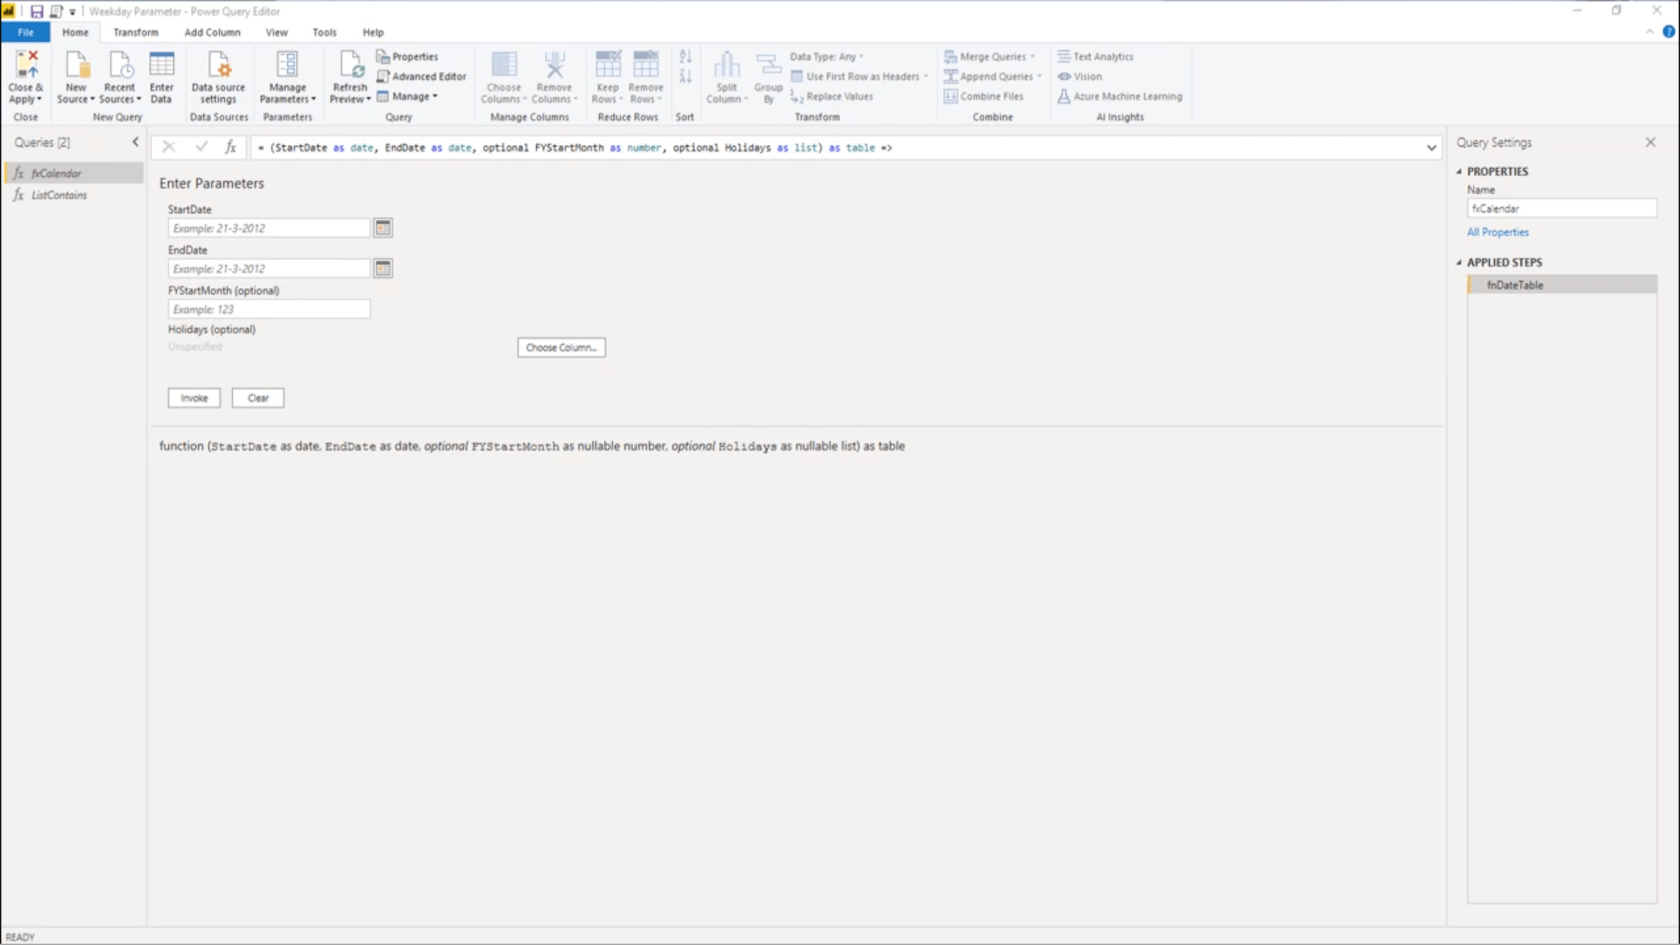Open the New Source icon
This screenshot has width=1680, height=945.
[x=76, y=66]
